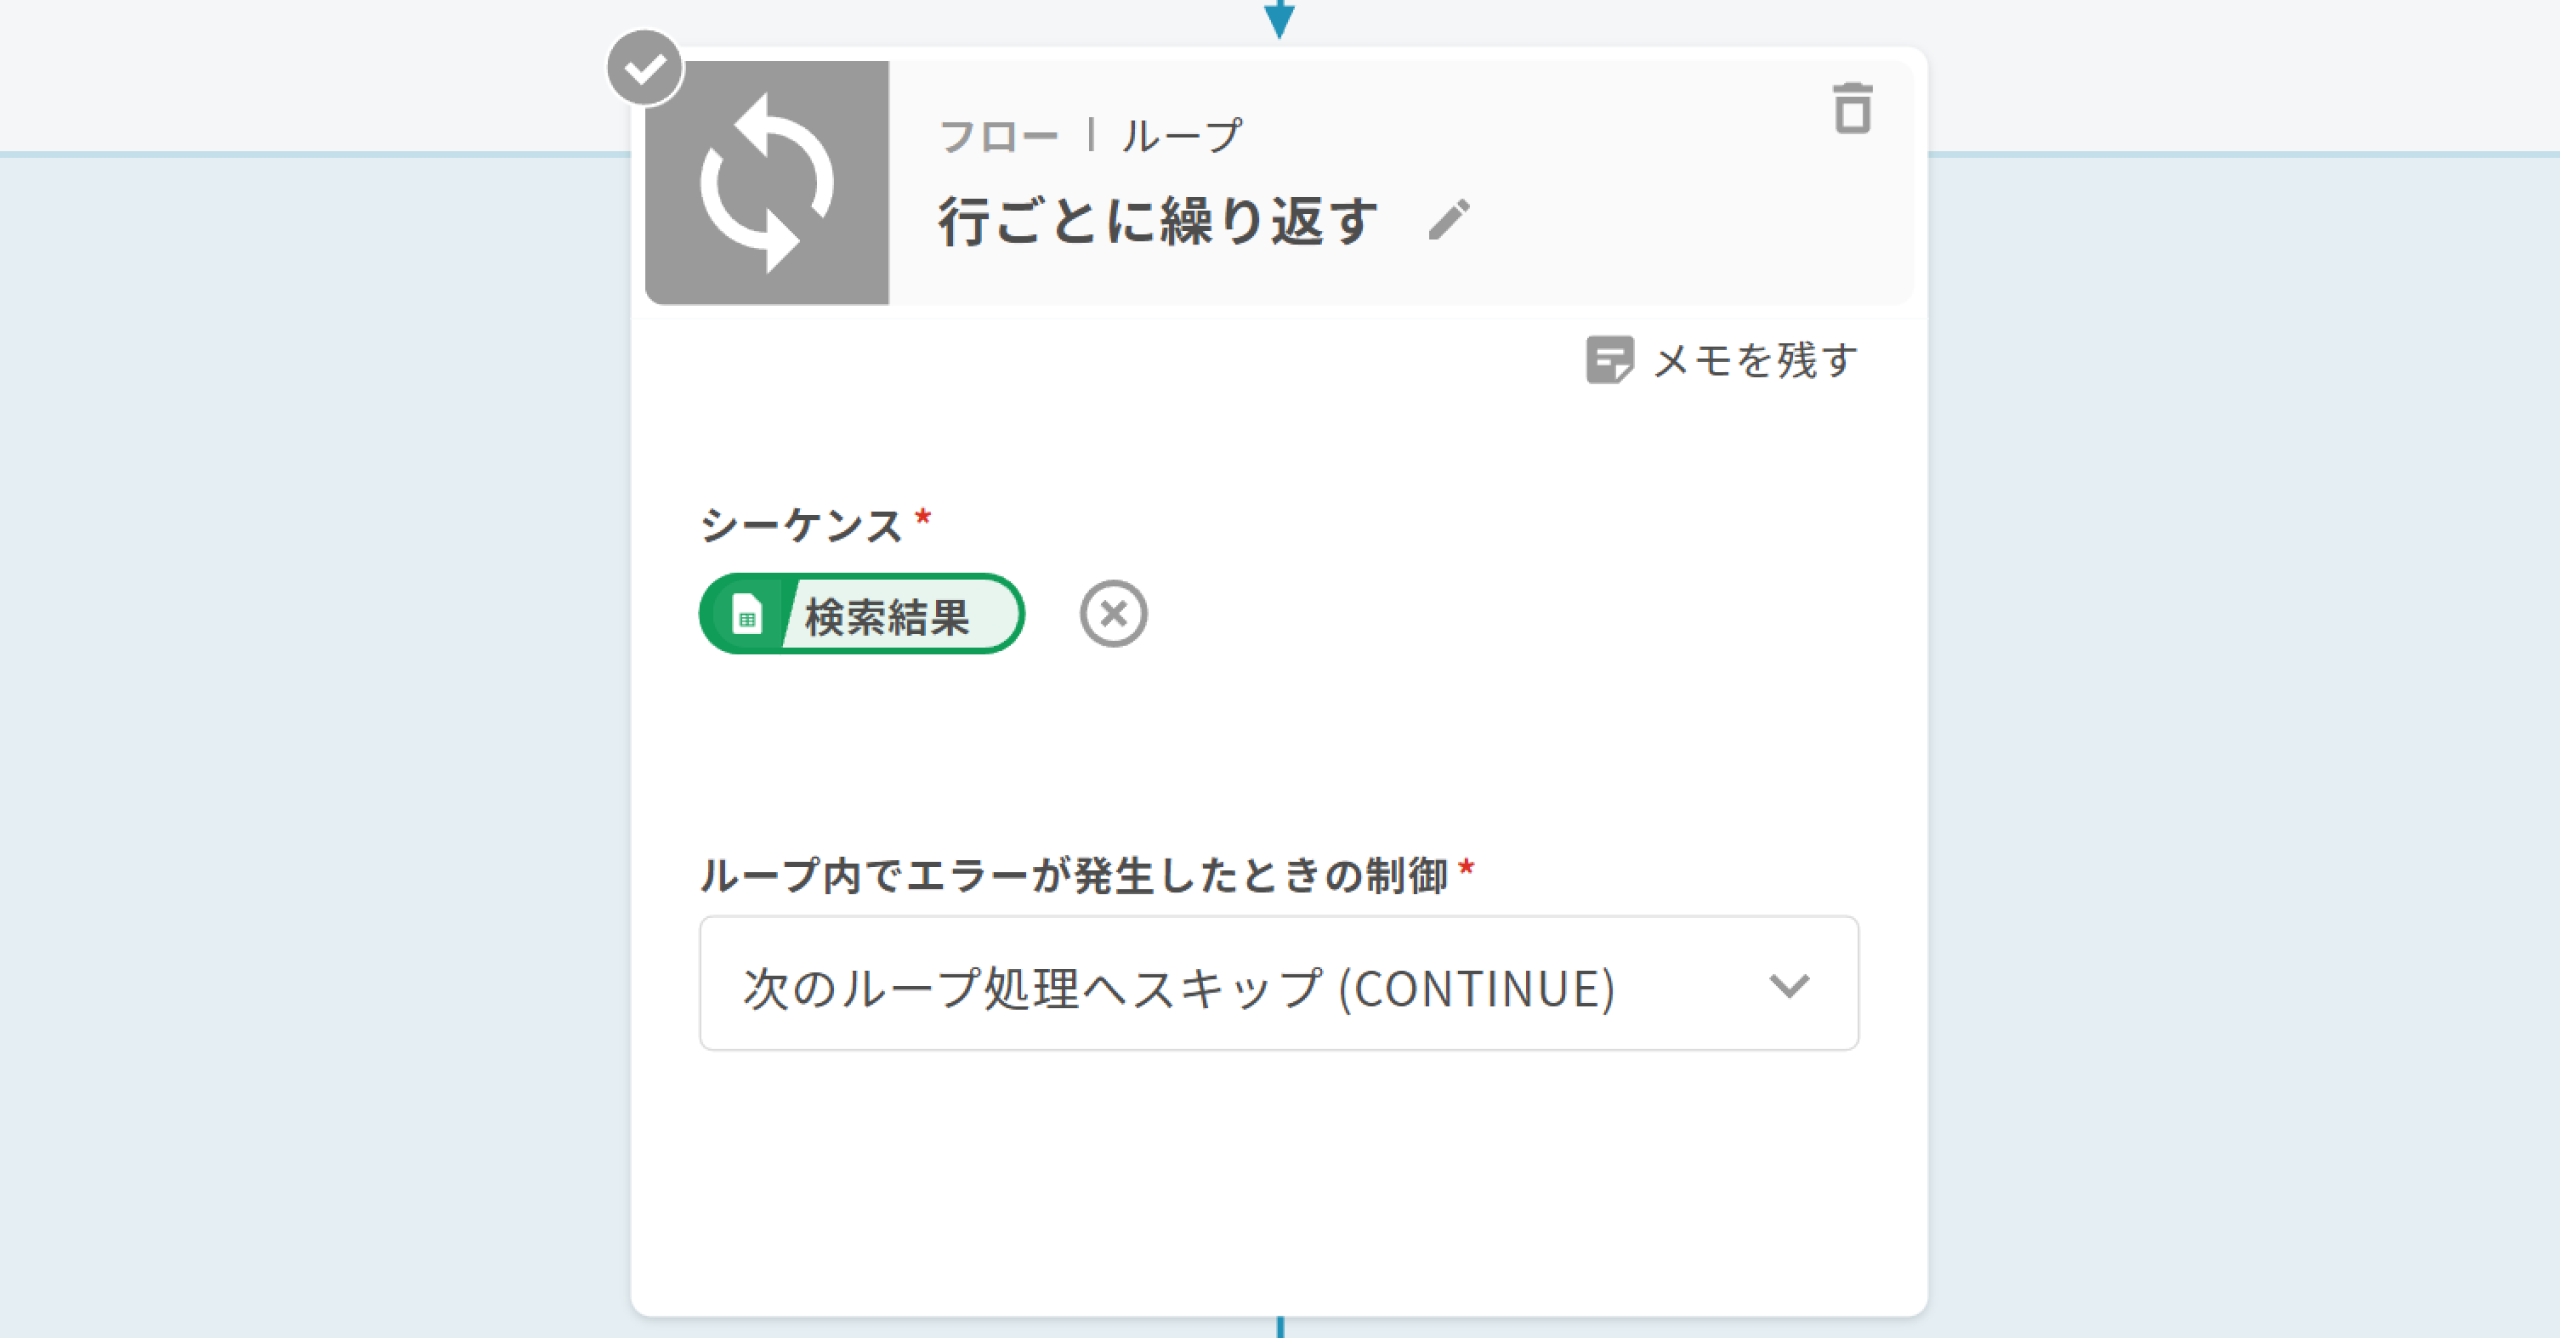Click the メモを残す link text
The width and height of the screenshot is (2560, 1338).
[1755, 360]
